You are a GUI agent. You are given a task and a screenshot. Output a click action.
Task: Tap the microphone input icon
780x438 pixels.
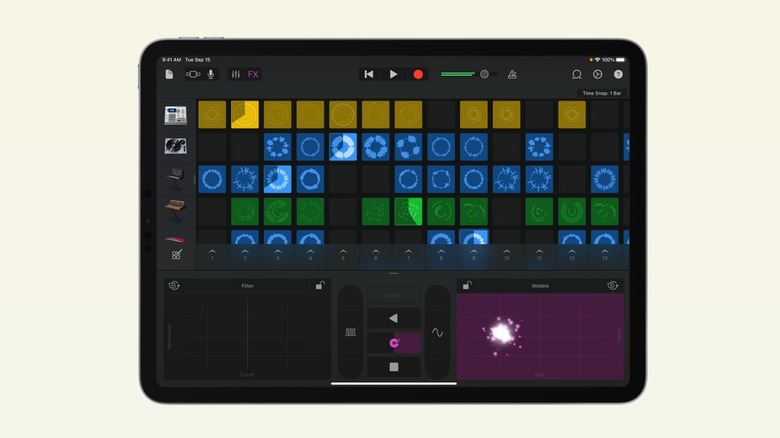pyautogui.click(x=211, y=74)
